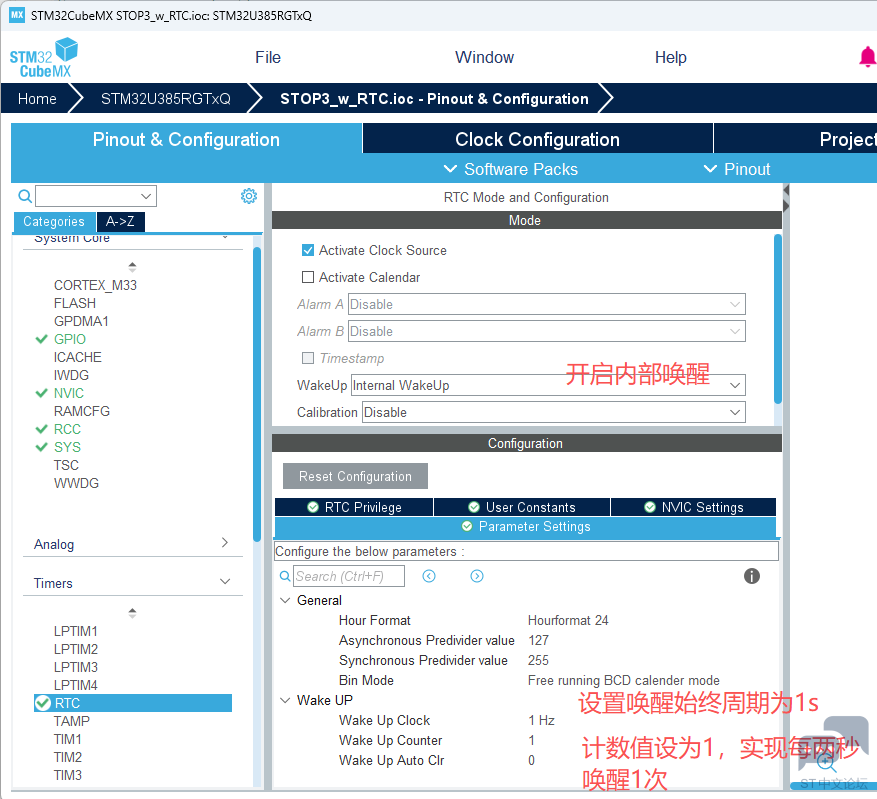The height and width of the screenshot is (799, 877).
Task: Open the RTC Privilege tab
Action: click(x=354, y=507)
